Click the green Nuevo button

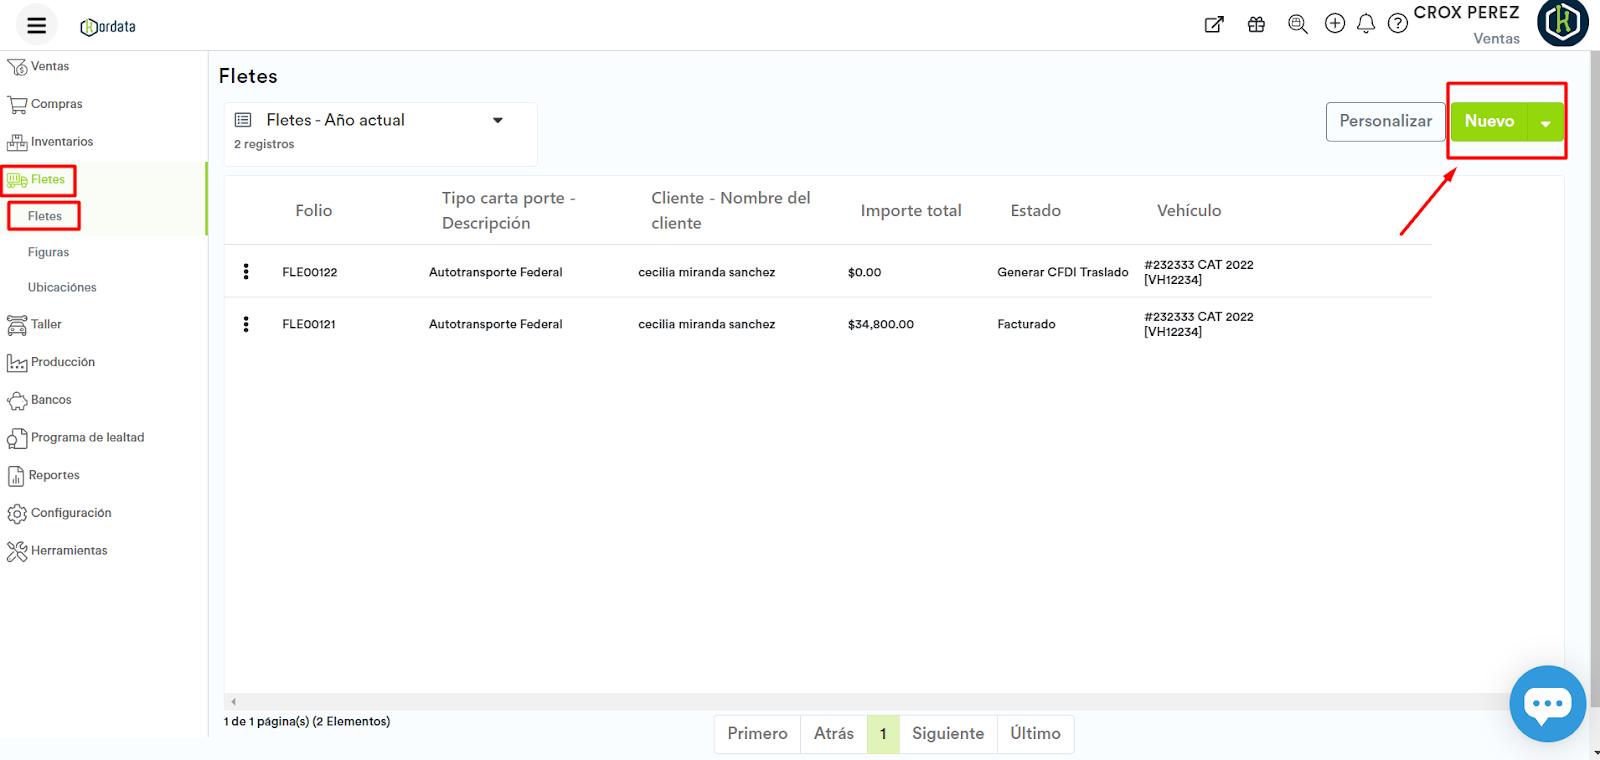[x=1489, y=122]
